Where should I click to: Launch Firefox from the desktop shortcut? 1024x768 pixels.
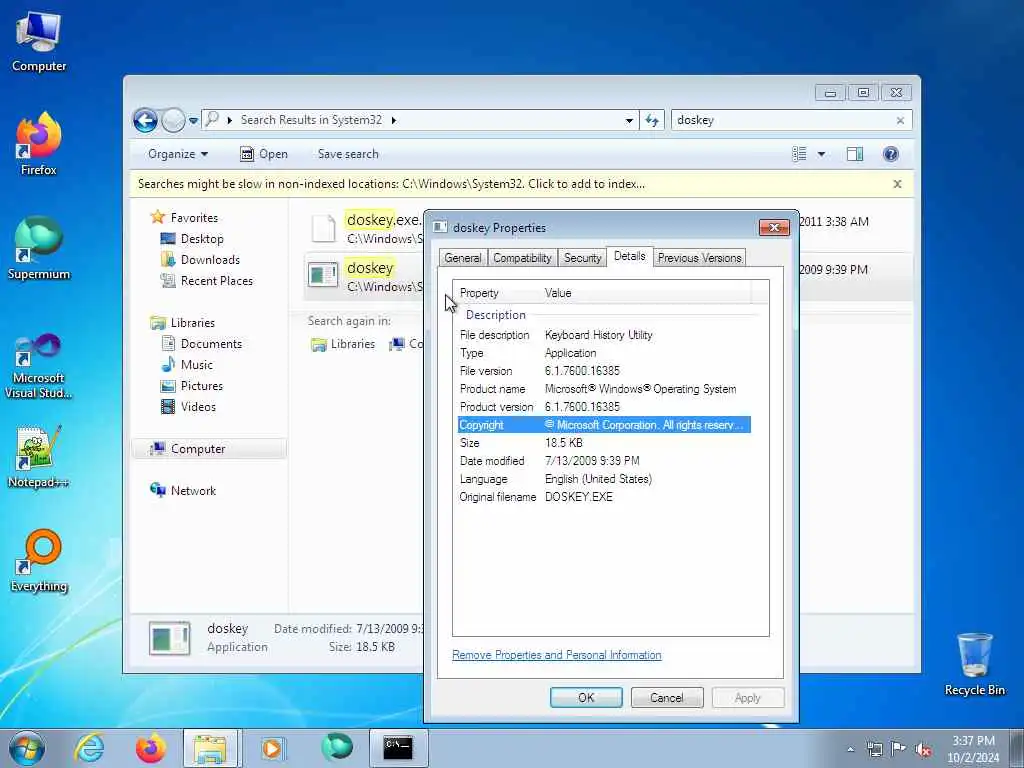click(x=39, y=144)
